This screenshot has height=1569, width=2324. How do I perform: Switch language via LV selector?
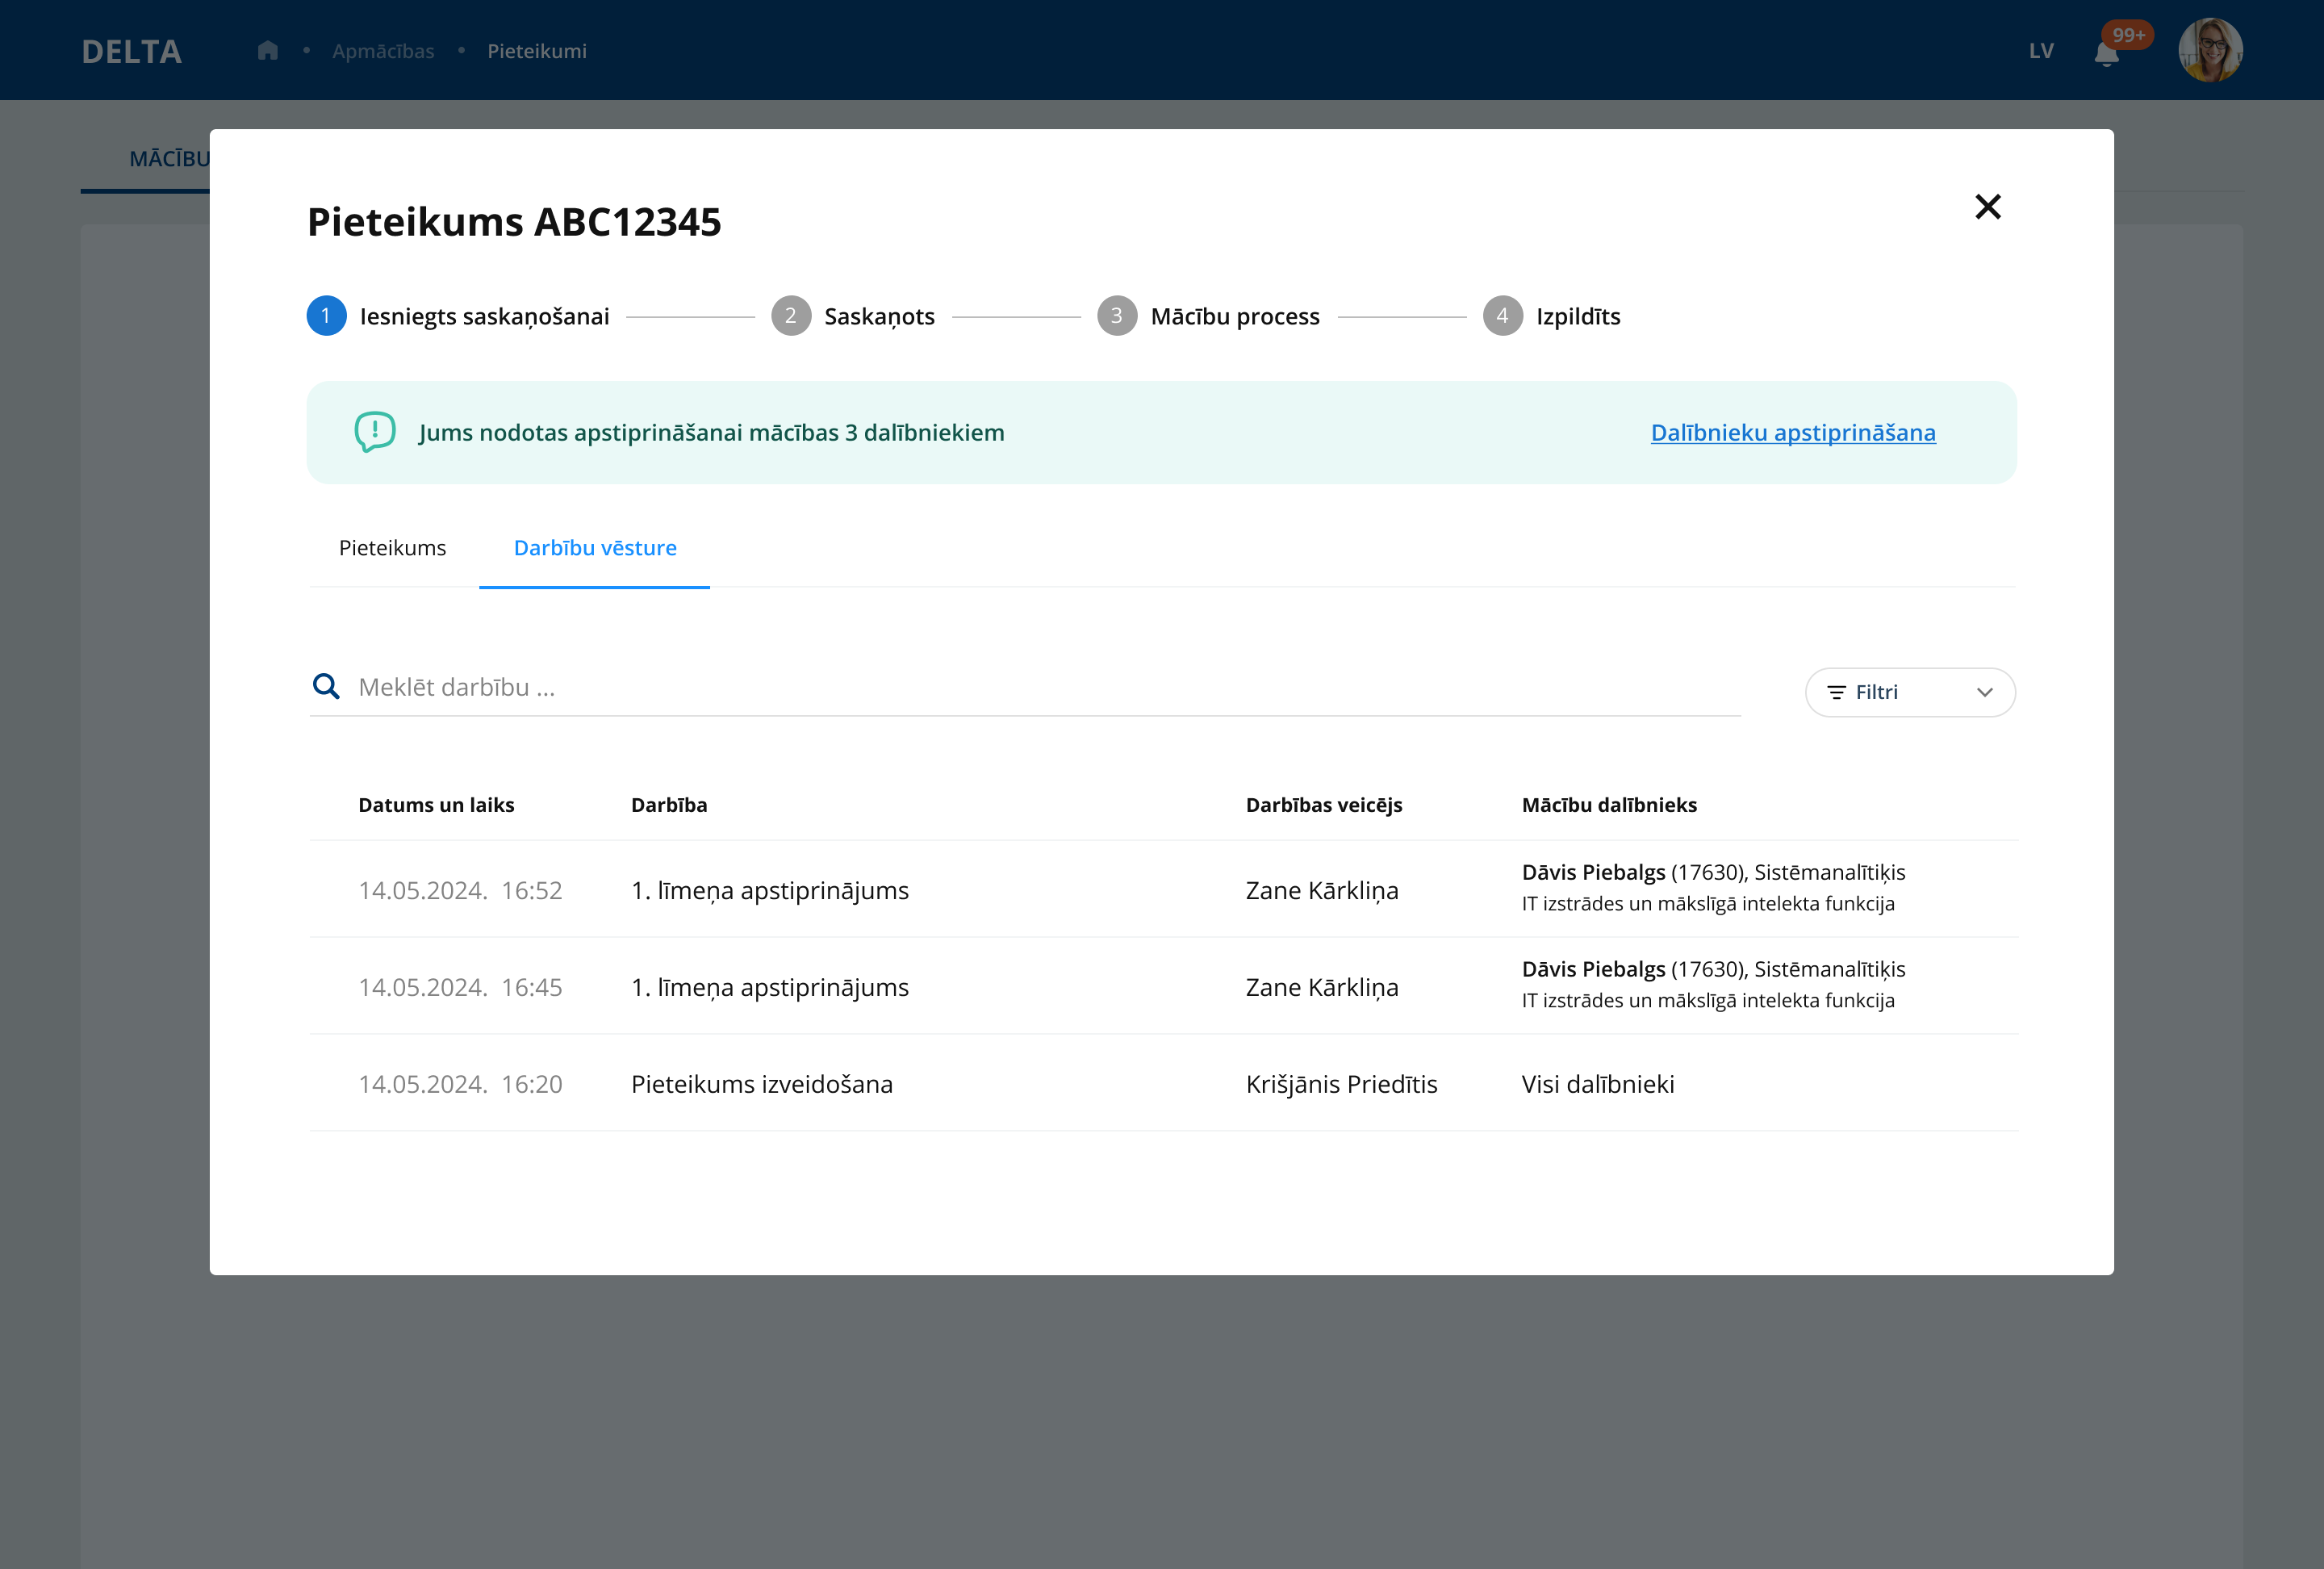coord(2041,51)
